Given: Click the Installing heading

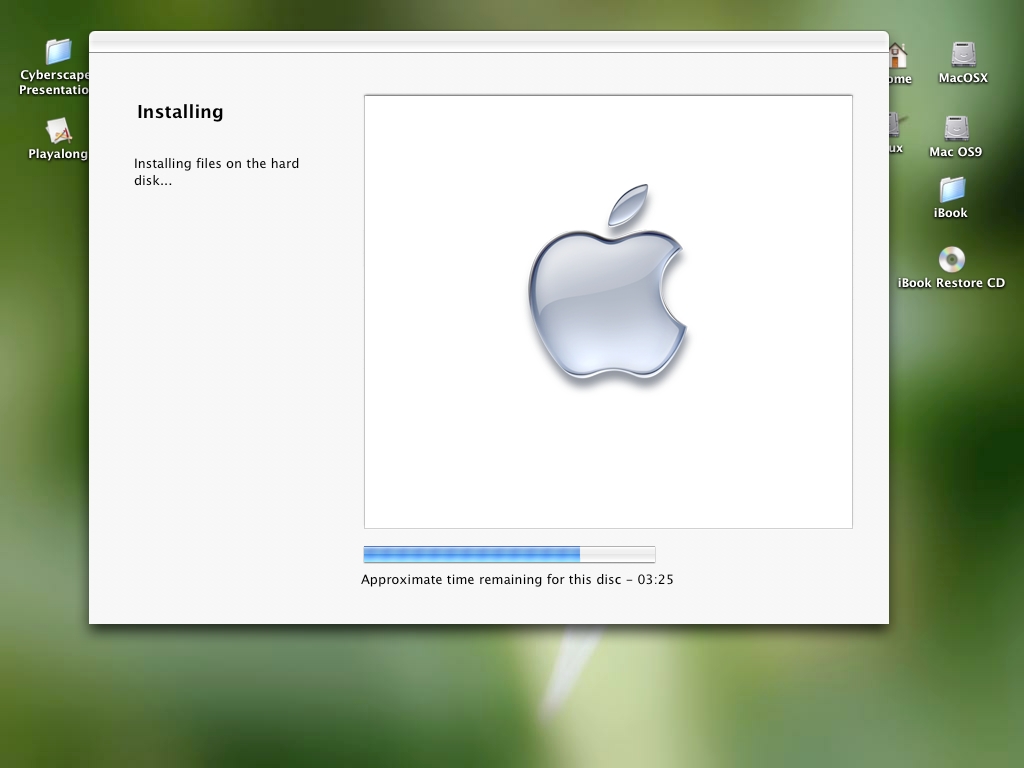Looking at the screenshot, I should tap(180, 112).
